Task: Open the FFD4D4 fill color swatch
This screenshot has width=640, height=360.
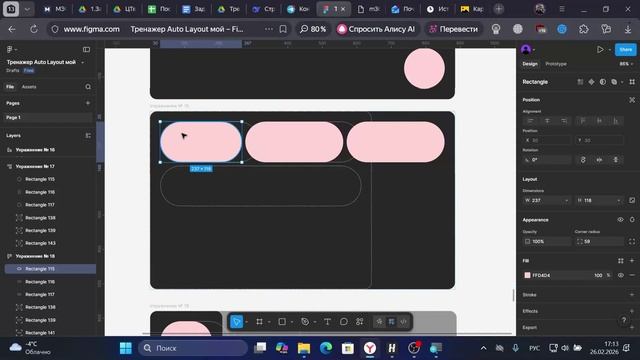Action: click(527, 276)
